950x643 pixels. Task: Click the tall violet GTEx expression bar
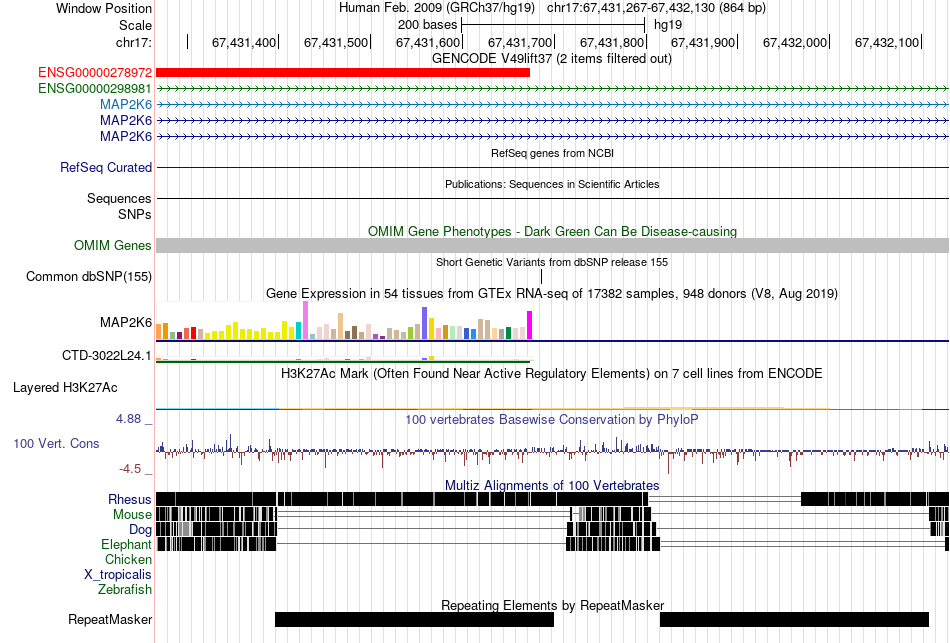305,320
